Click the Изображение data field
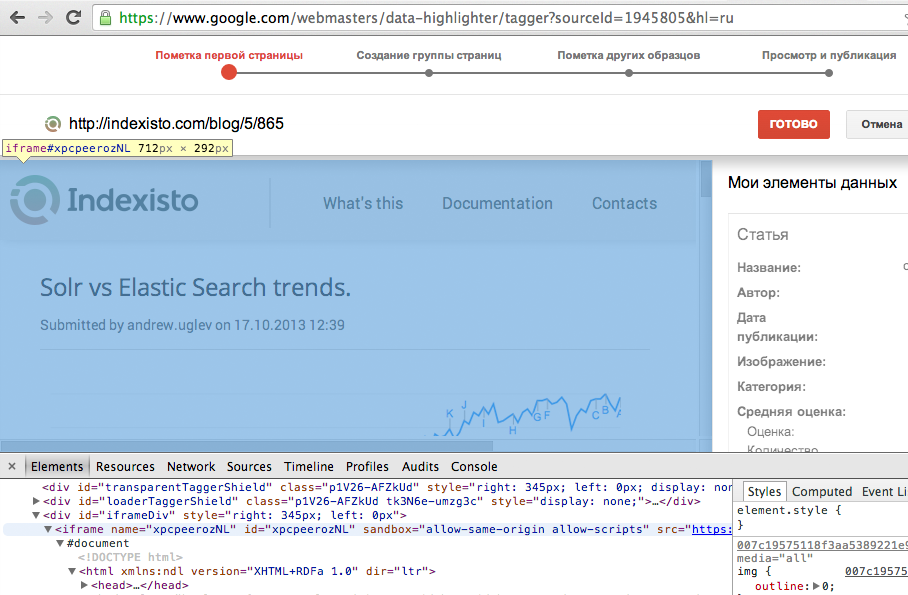 (781, 362)
